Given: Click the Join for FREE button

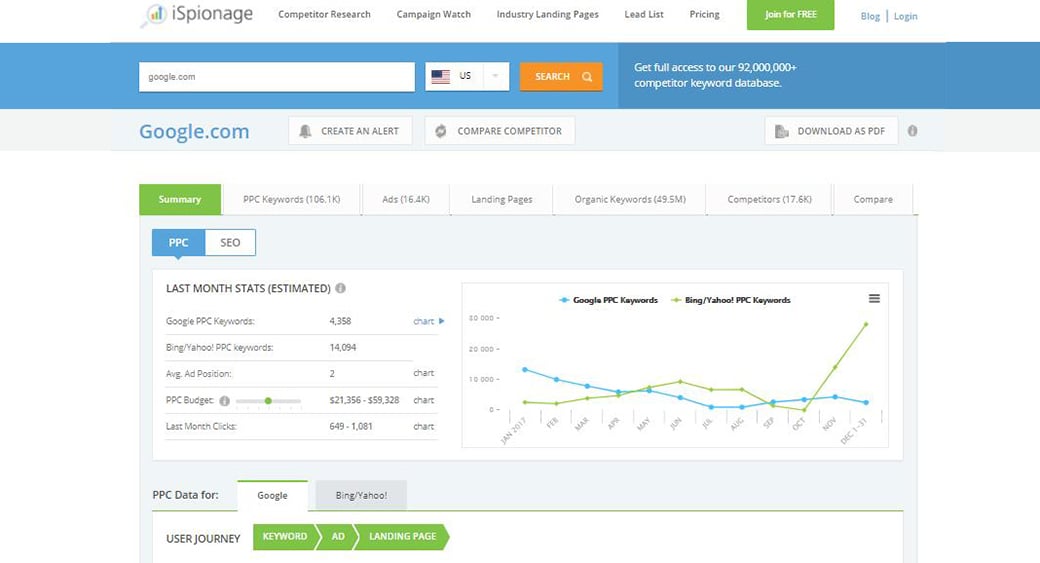Looking at the screenshot, I should 790,15.
